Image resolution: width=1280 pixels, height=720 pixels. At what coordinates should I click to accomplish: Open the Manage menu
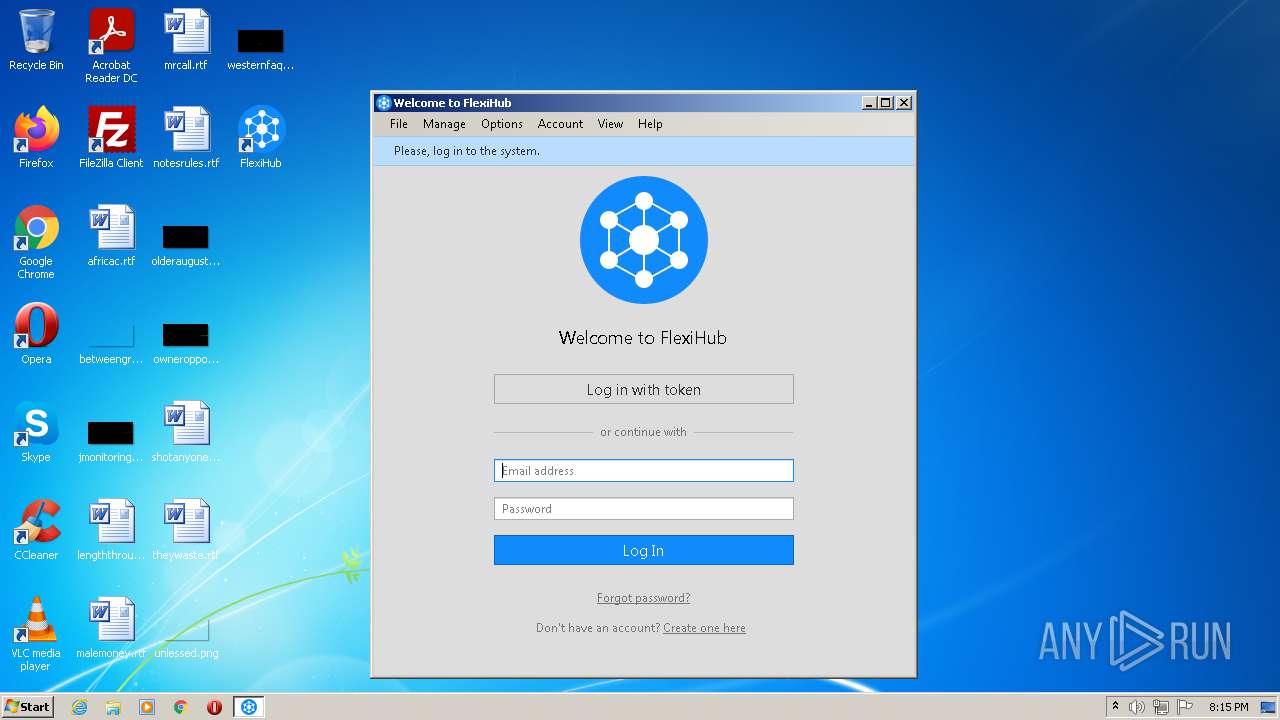[x=444, y=124]
